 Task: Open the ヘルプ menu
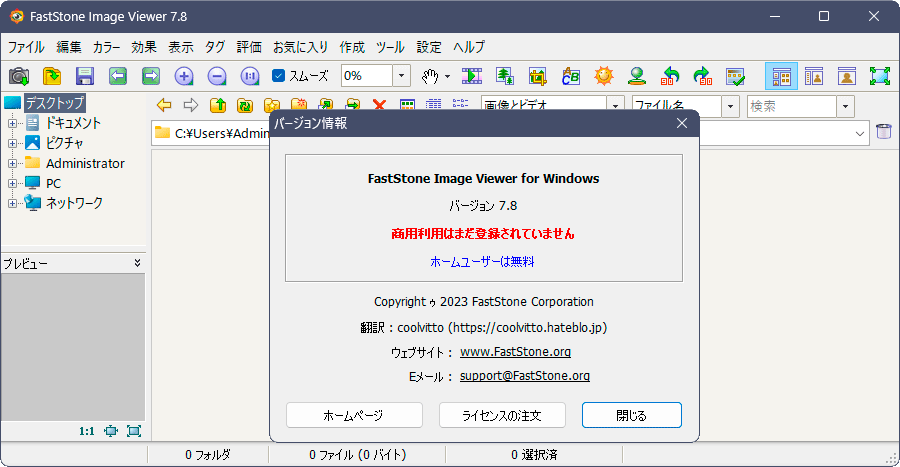(x=469, y=47)
